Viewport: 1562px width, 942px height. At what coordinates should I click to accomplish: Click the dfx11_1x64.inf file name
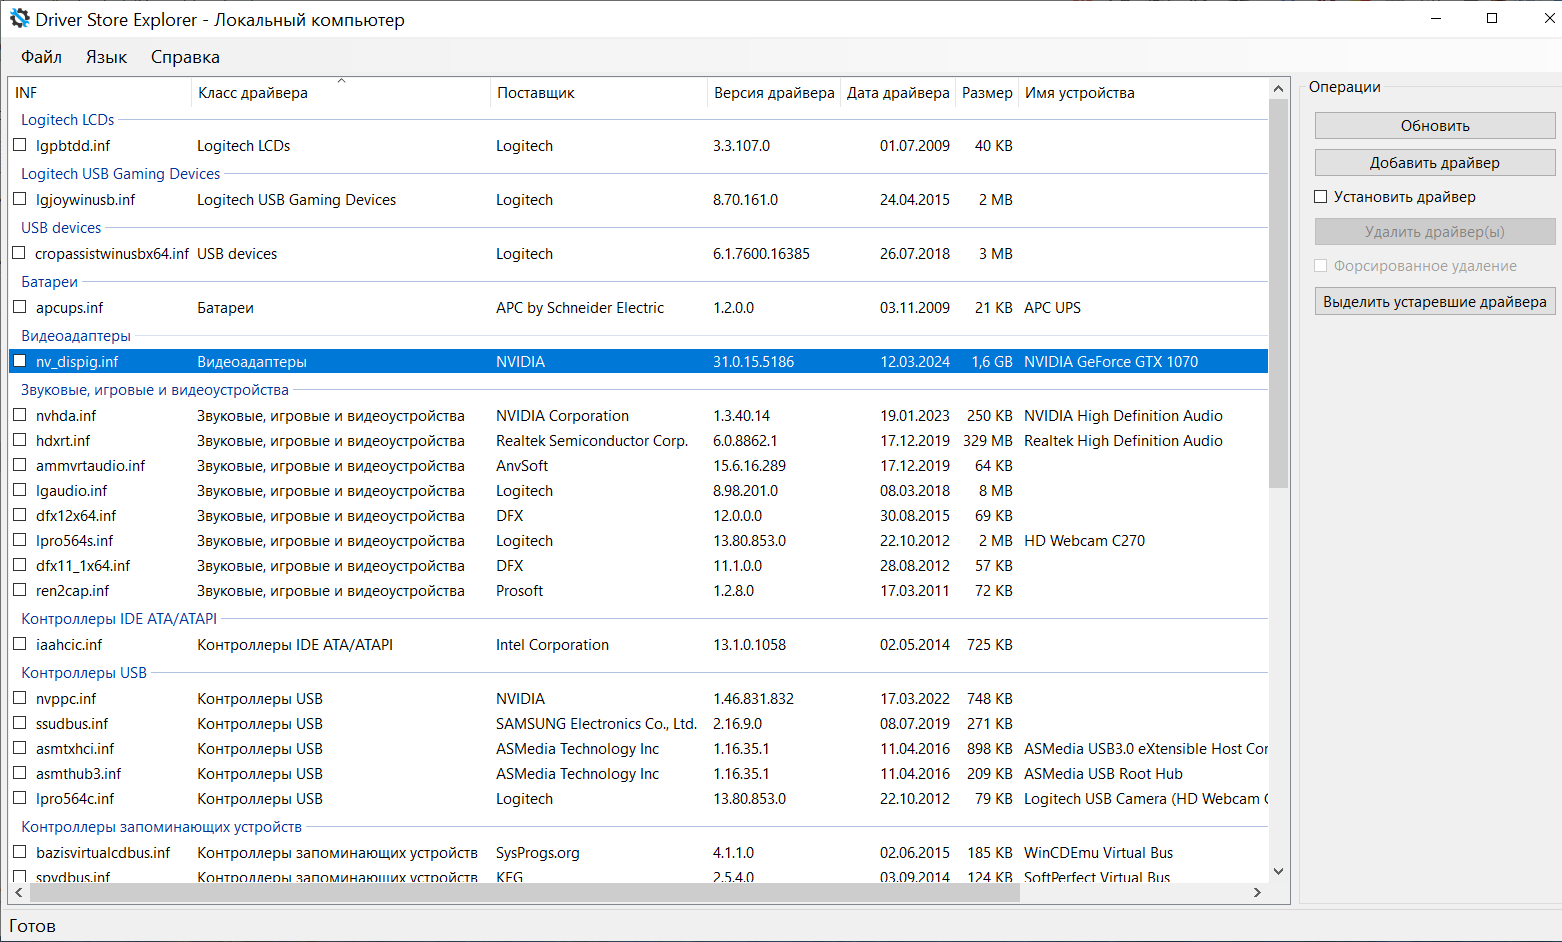tap(83, 566)
